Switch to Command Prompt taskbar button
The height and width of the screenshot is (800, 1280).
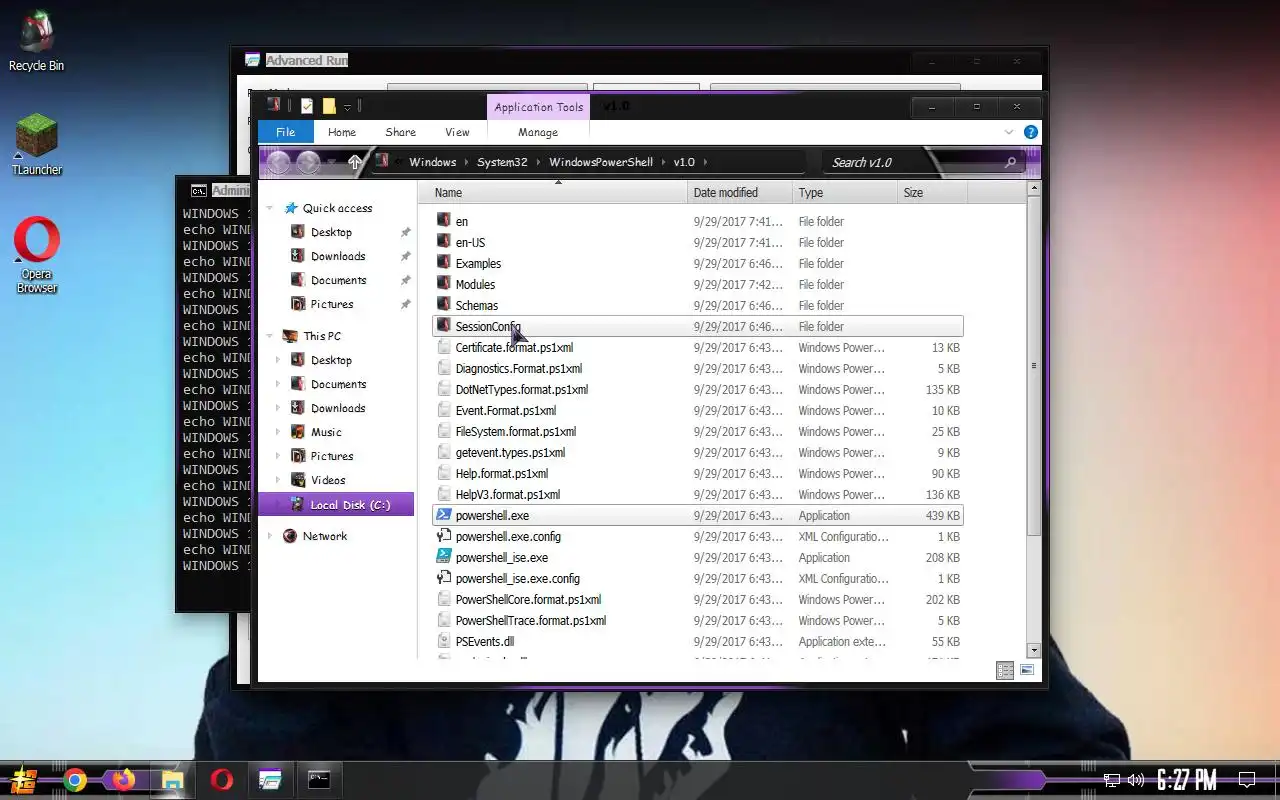319,780
